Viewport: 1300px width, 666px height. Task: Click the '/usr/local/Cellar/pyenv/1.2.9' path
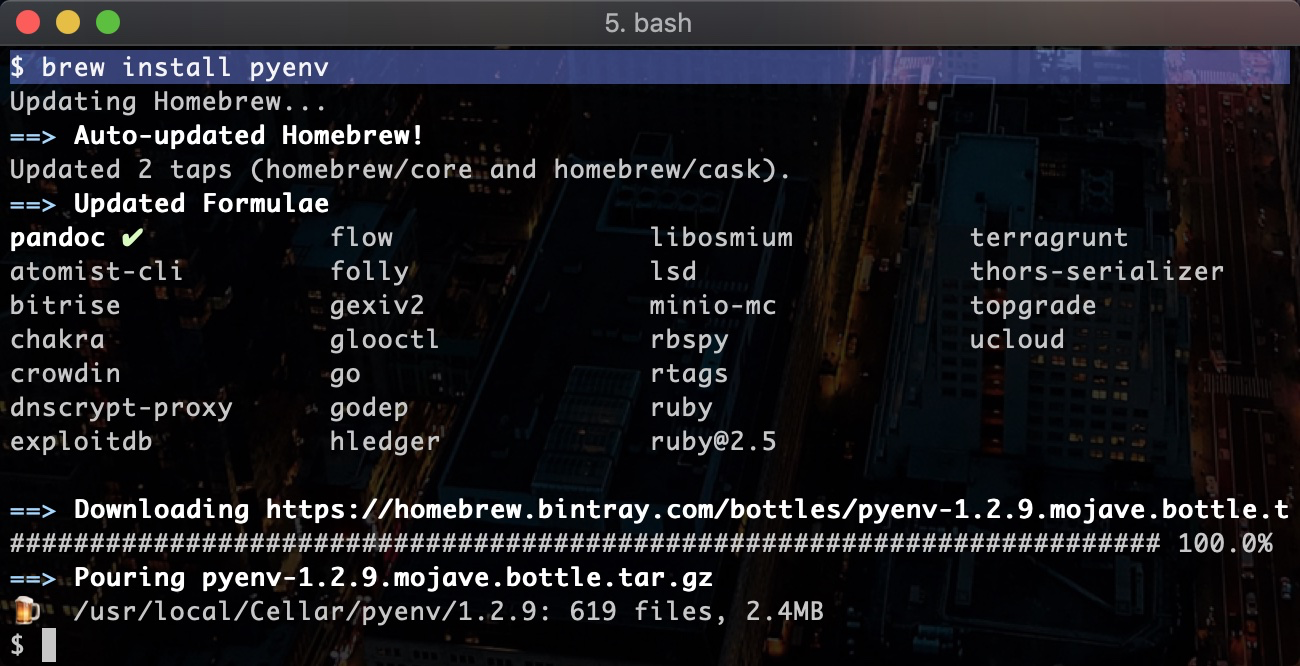tap(304, 612)
